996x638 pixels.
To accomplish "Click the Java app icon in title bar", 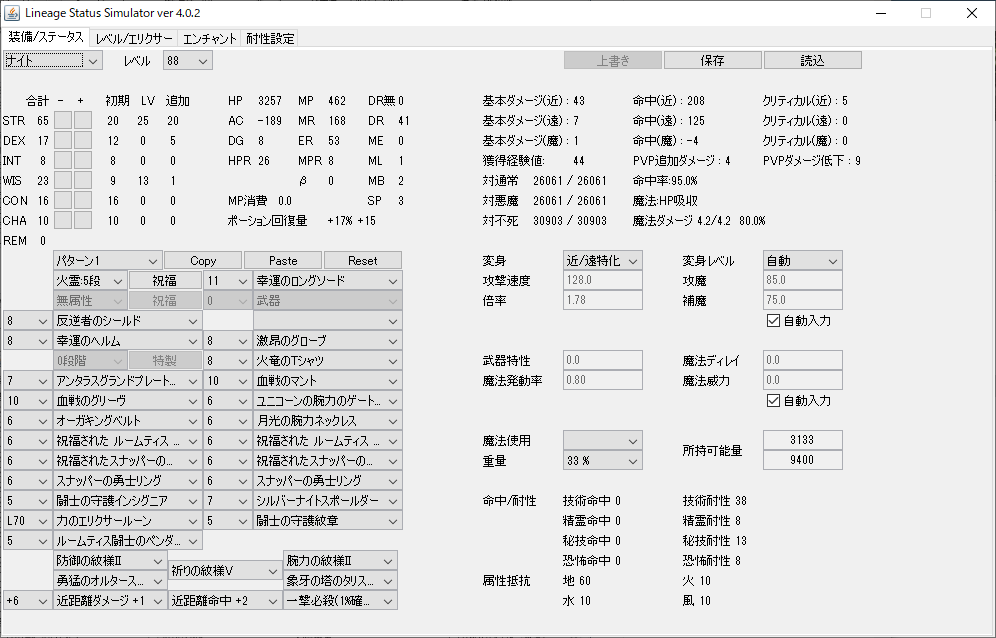I will (13, 13).
